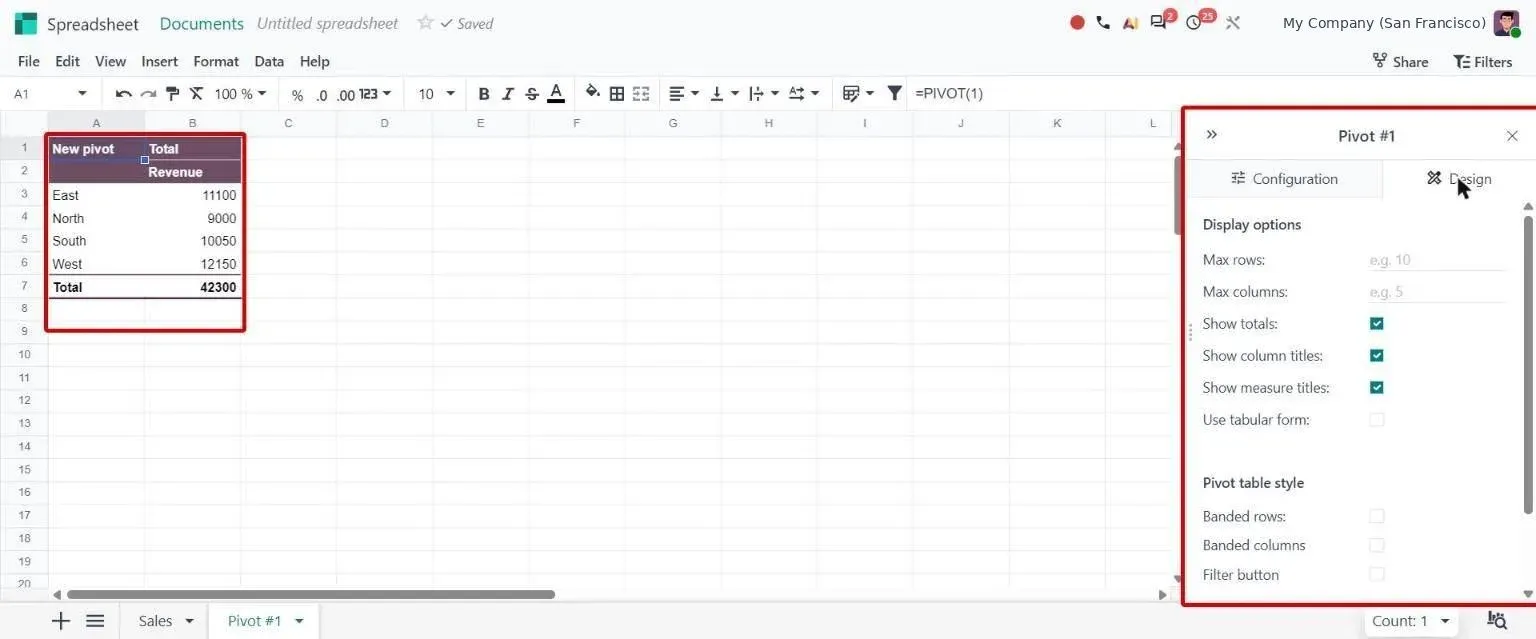Screen dimensions: 1536x639
Task: Open the font size 10 dropdown
Action: click(x=436, y=94)
